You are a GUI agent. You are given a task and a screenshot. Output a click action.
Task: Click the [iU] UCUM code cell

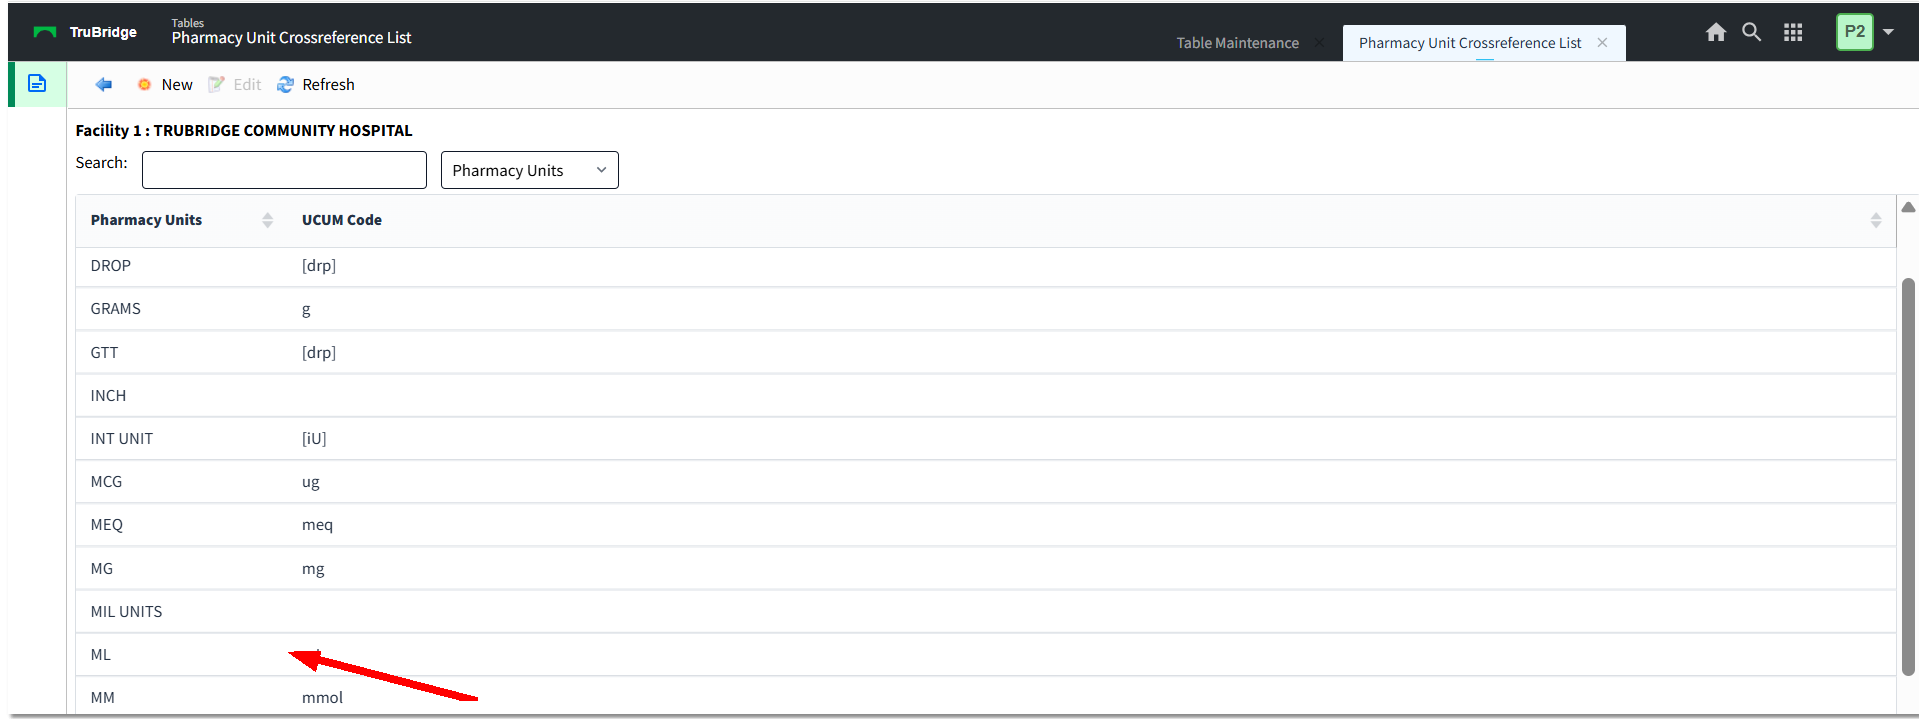(314, 439)
